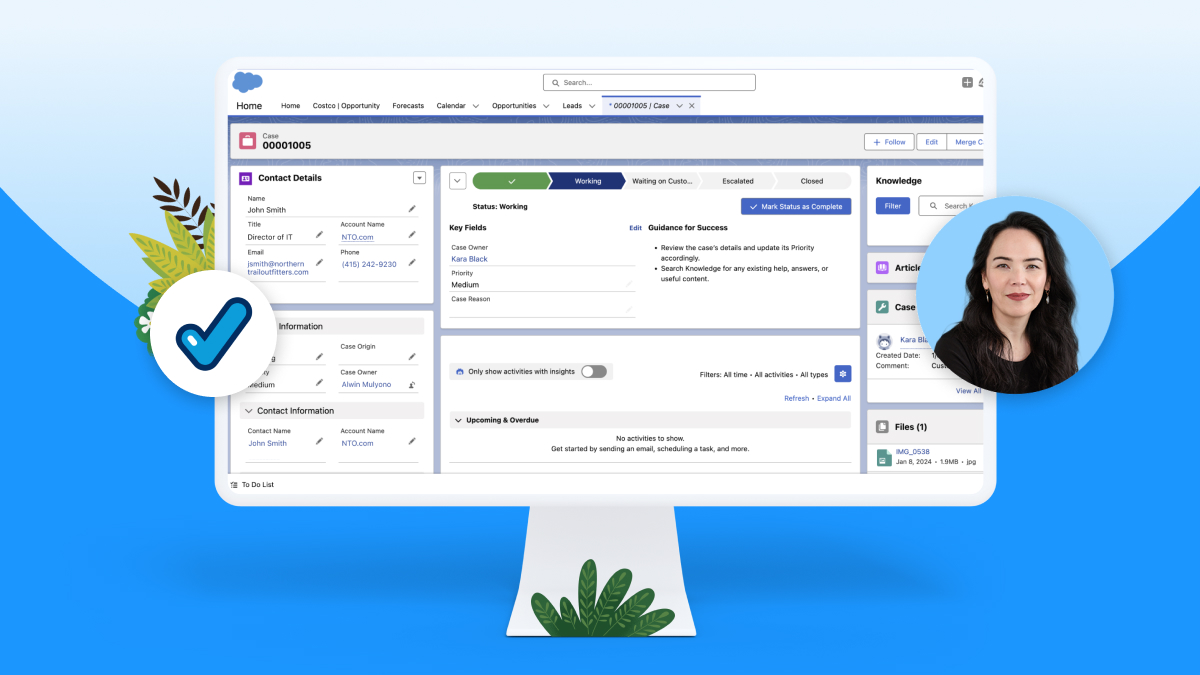Viewport: 1200px width, 675px height.
Task: Click the Einstein bot avatar next to Kara Black
Action: click(x=884, y=341)
